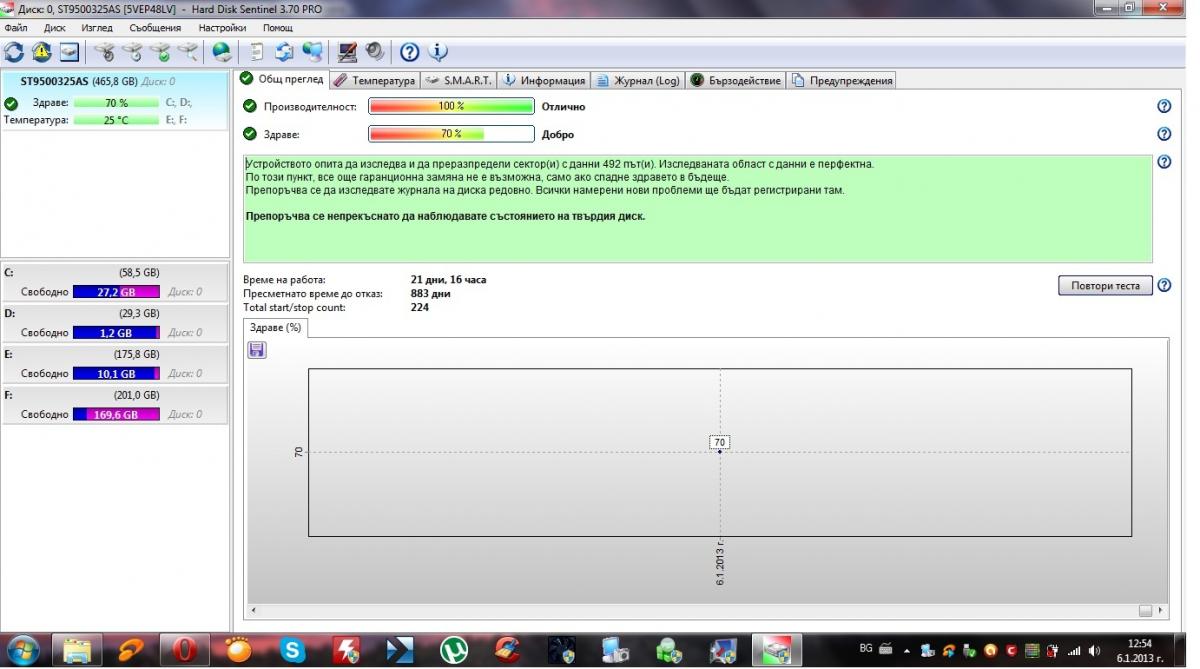Save the health graph with floppy icon
The image size is (1200, 669).
pyautogui.click(x=256, y=349)
